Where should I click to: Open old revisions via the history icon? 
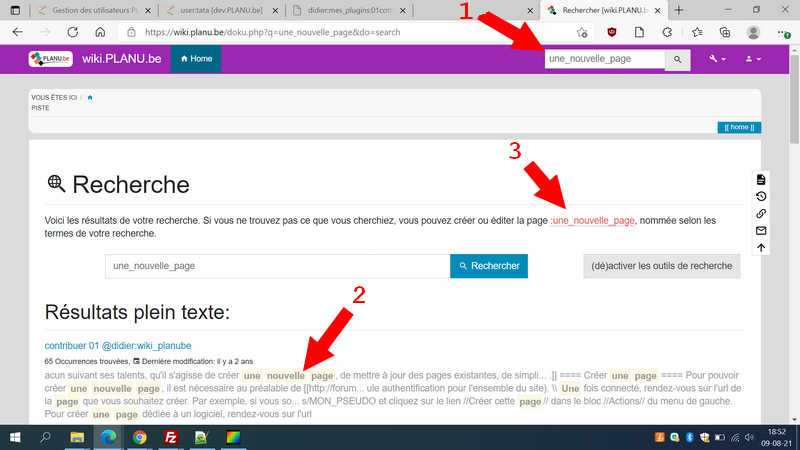click(x=761, y=196)
